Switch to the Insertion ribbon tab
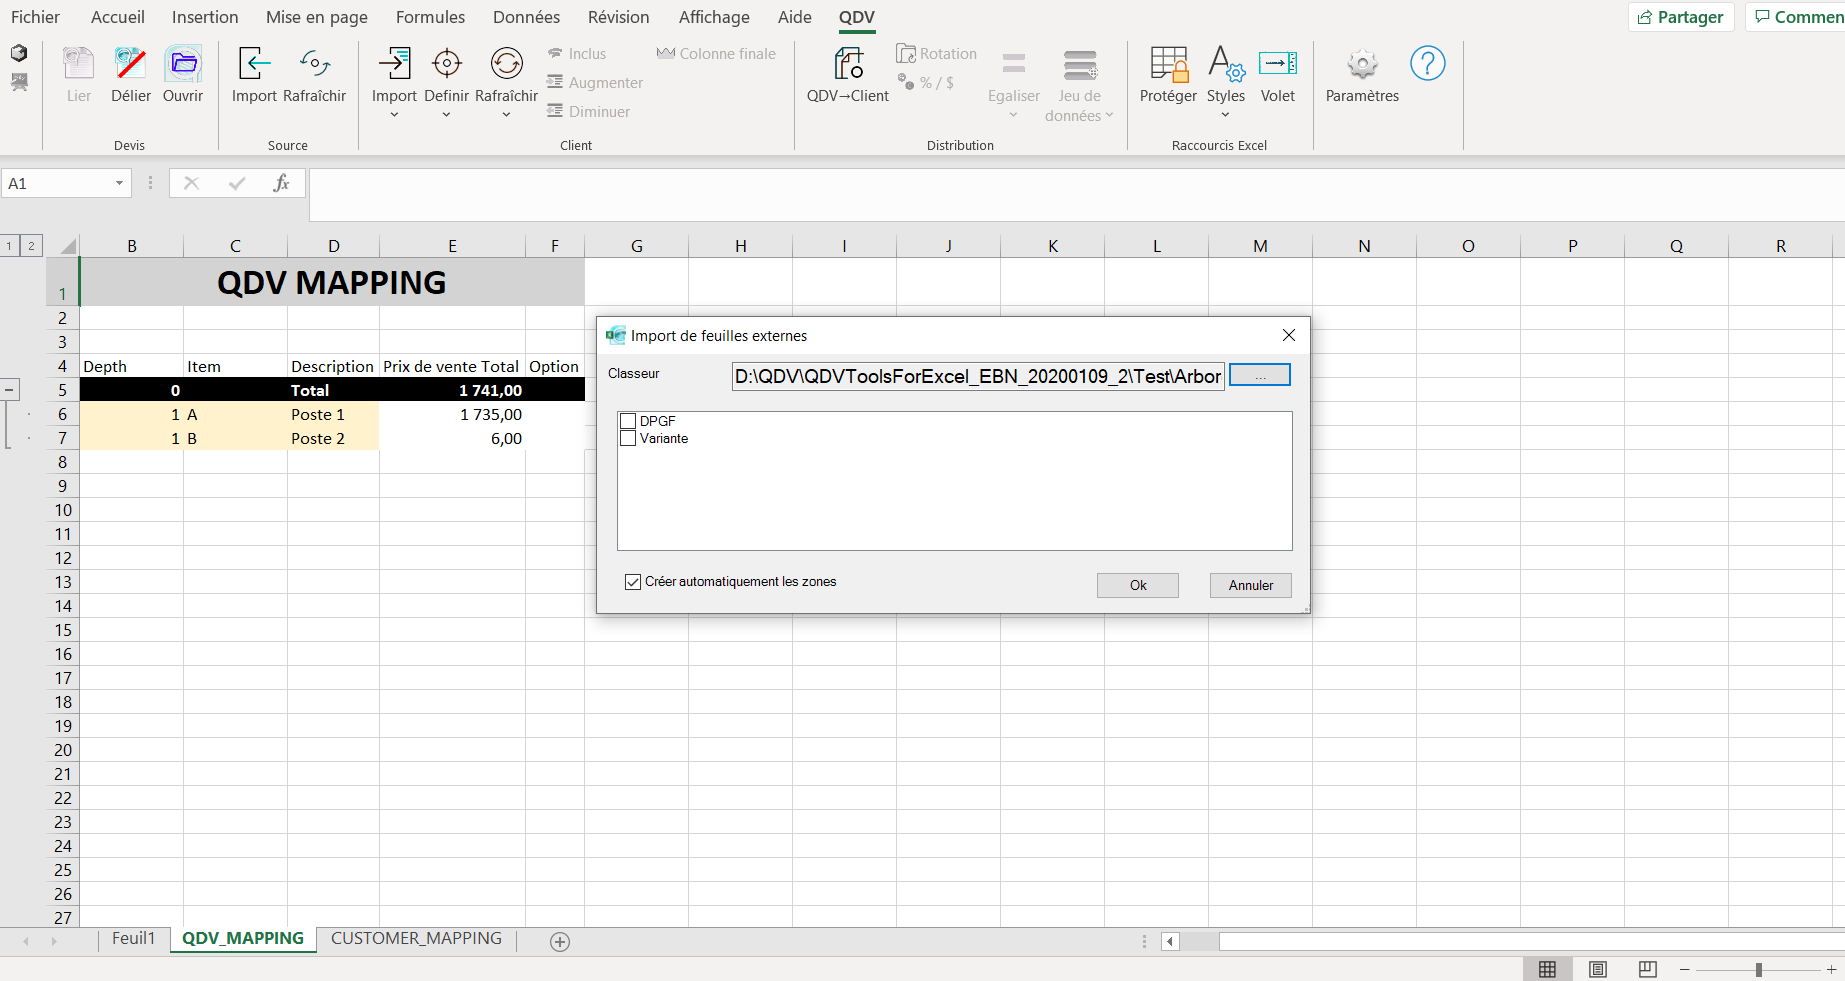The image size is (1845, 981). pos(205,17)
